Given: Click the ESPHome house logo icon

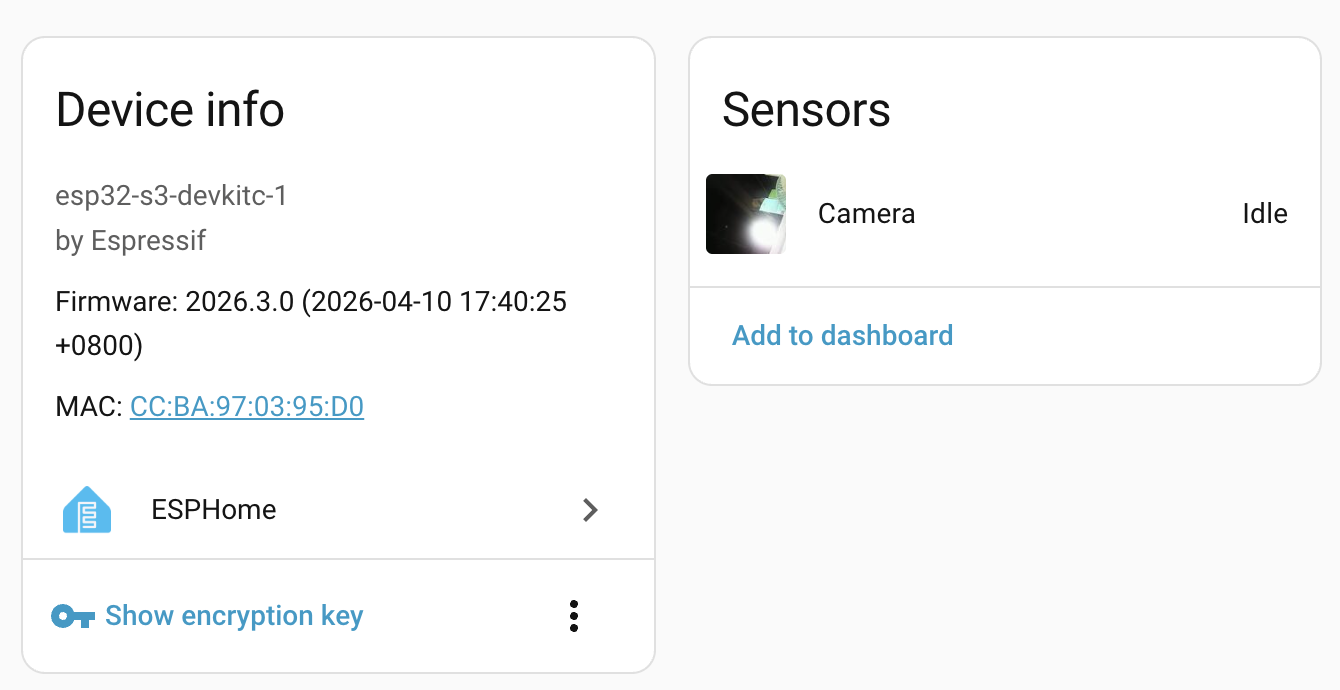Looking at the screenshot, I should 87,510.
